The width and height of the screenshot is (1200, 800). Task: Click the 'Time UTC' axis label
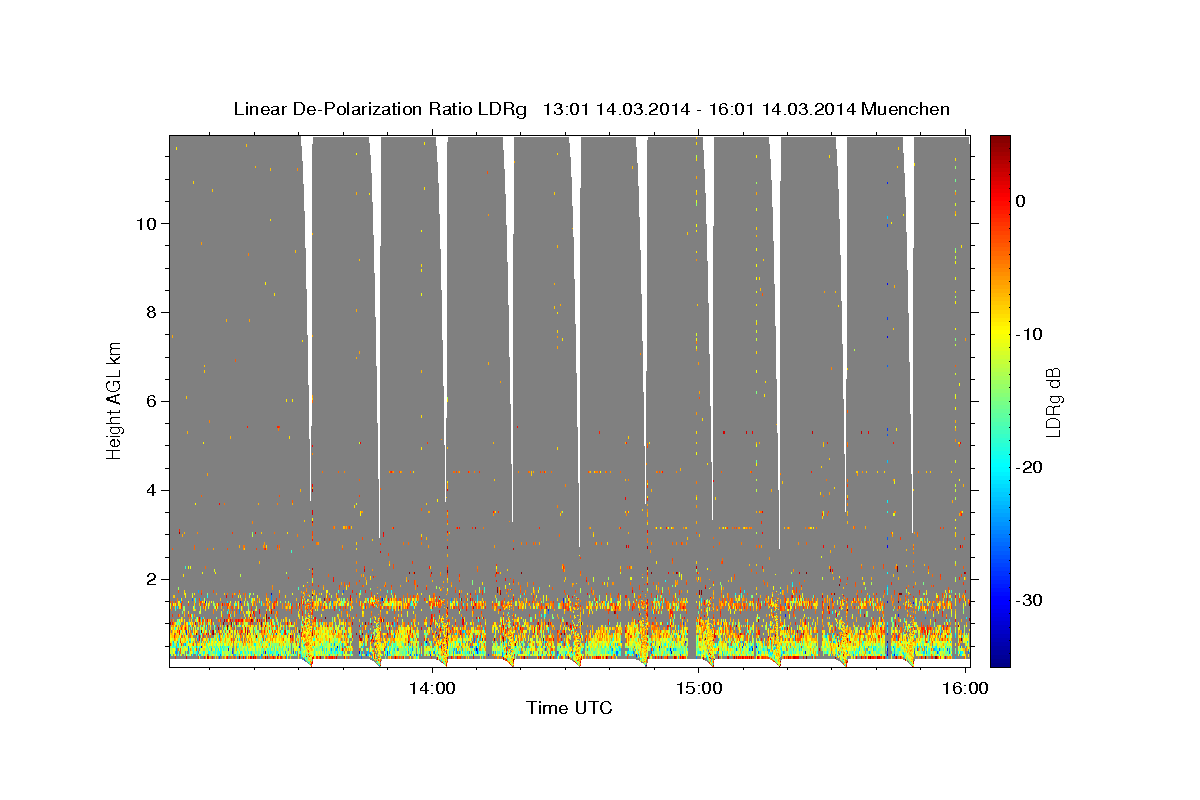(569, 708)
